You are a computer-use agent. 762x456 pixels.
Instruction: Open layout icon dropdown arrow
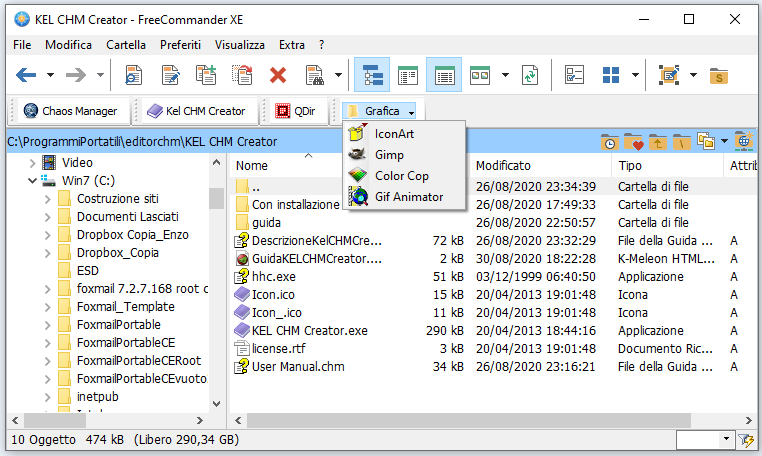click(635, 75)
